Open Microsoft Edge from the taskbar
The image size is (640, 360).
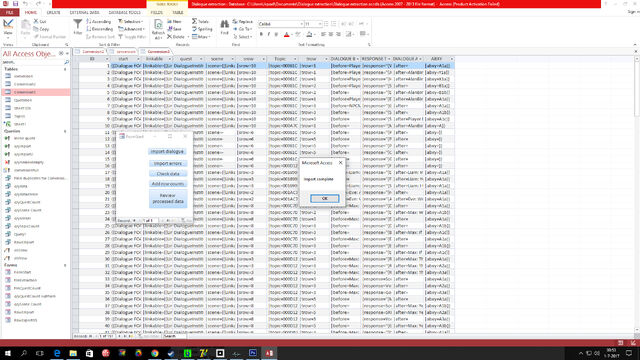click(57, 353)
